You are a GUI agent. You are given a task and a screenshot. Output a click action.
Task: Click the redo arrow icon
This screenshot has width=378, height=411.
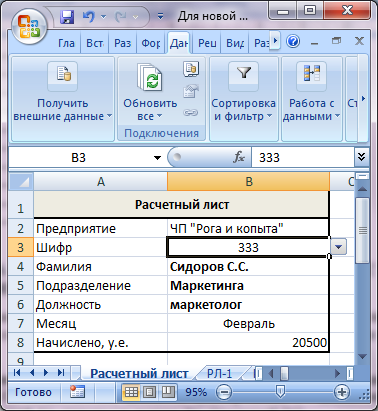pos(121,17)
